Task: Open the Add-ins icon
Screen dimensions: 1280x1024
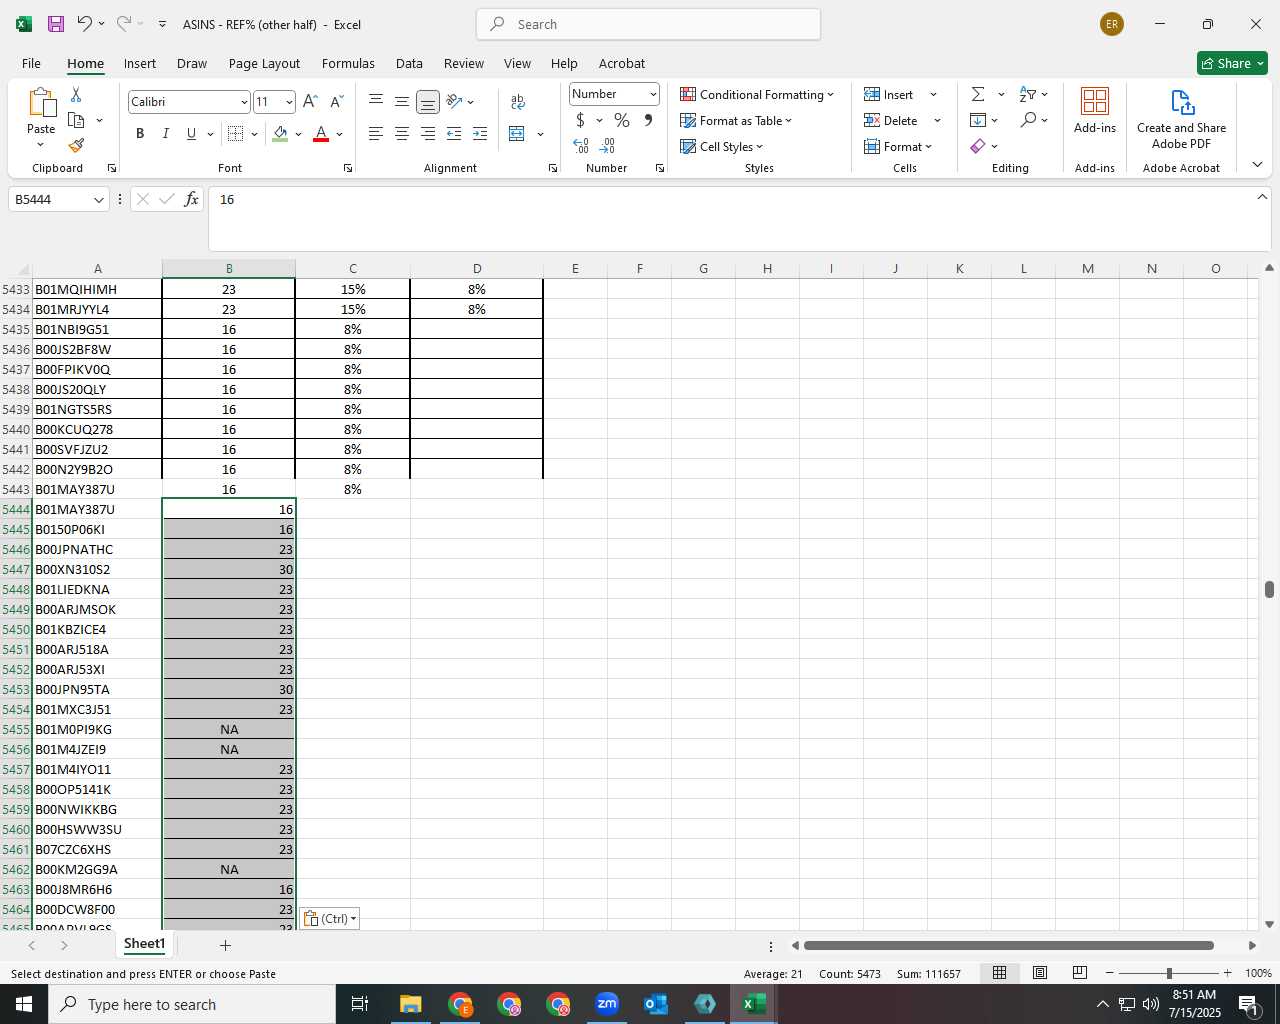Action: click(x=1095, y=110)
